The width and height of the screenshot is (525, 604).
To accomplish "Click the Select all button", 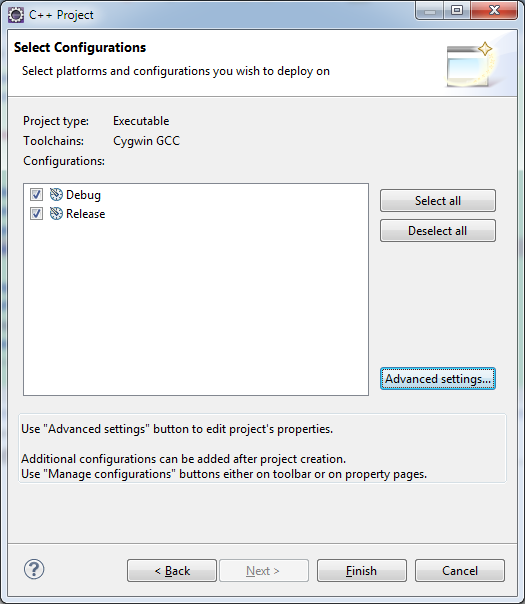I will 438,200.
